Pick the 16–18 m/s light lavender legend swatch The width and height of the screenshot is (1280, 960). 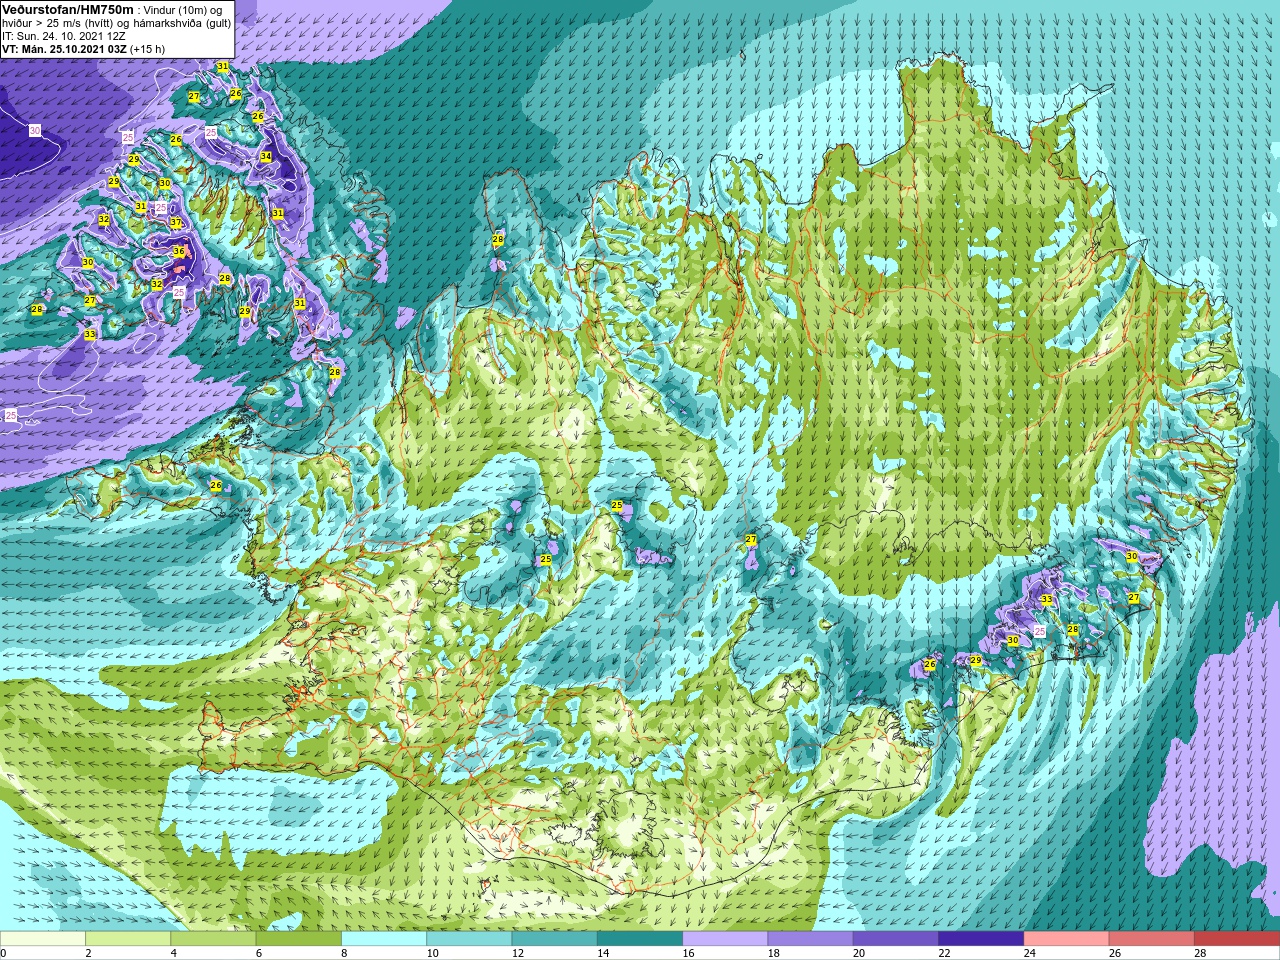pos(725,939)
